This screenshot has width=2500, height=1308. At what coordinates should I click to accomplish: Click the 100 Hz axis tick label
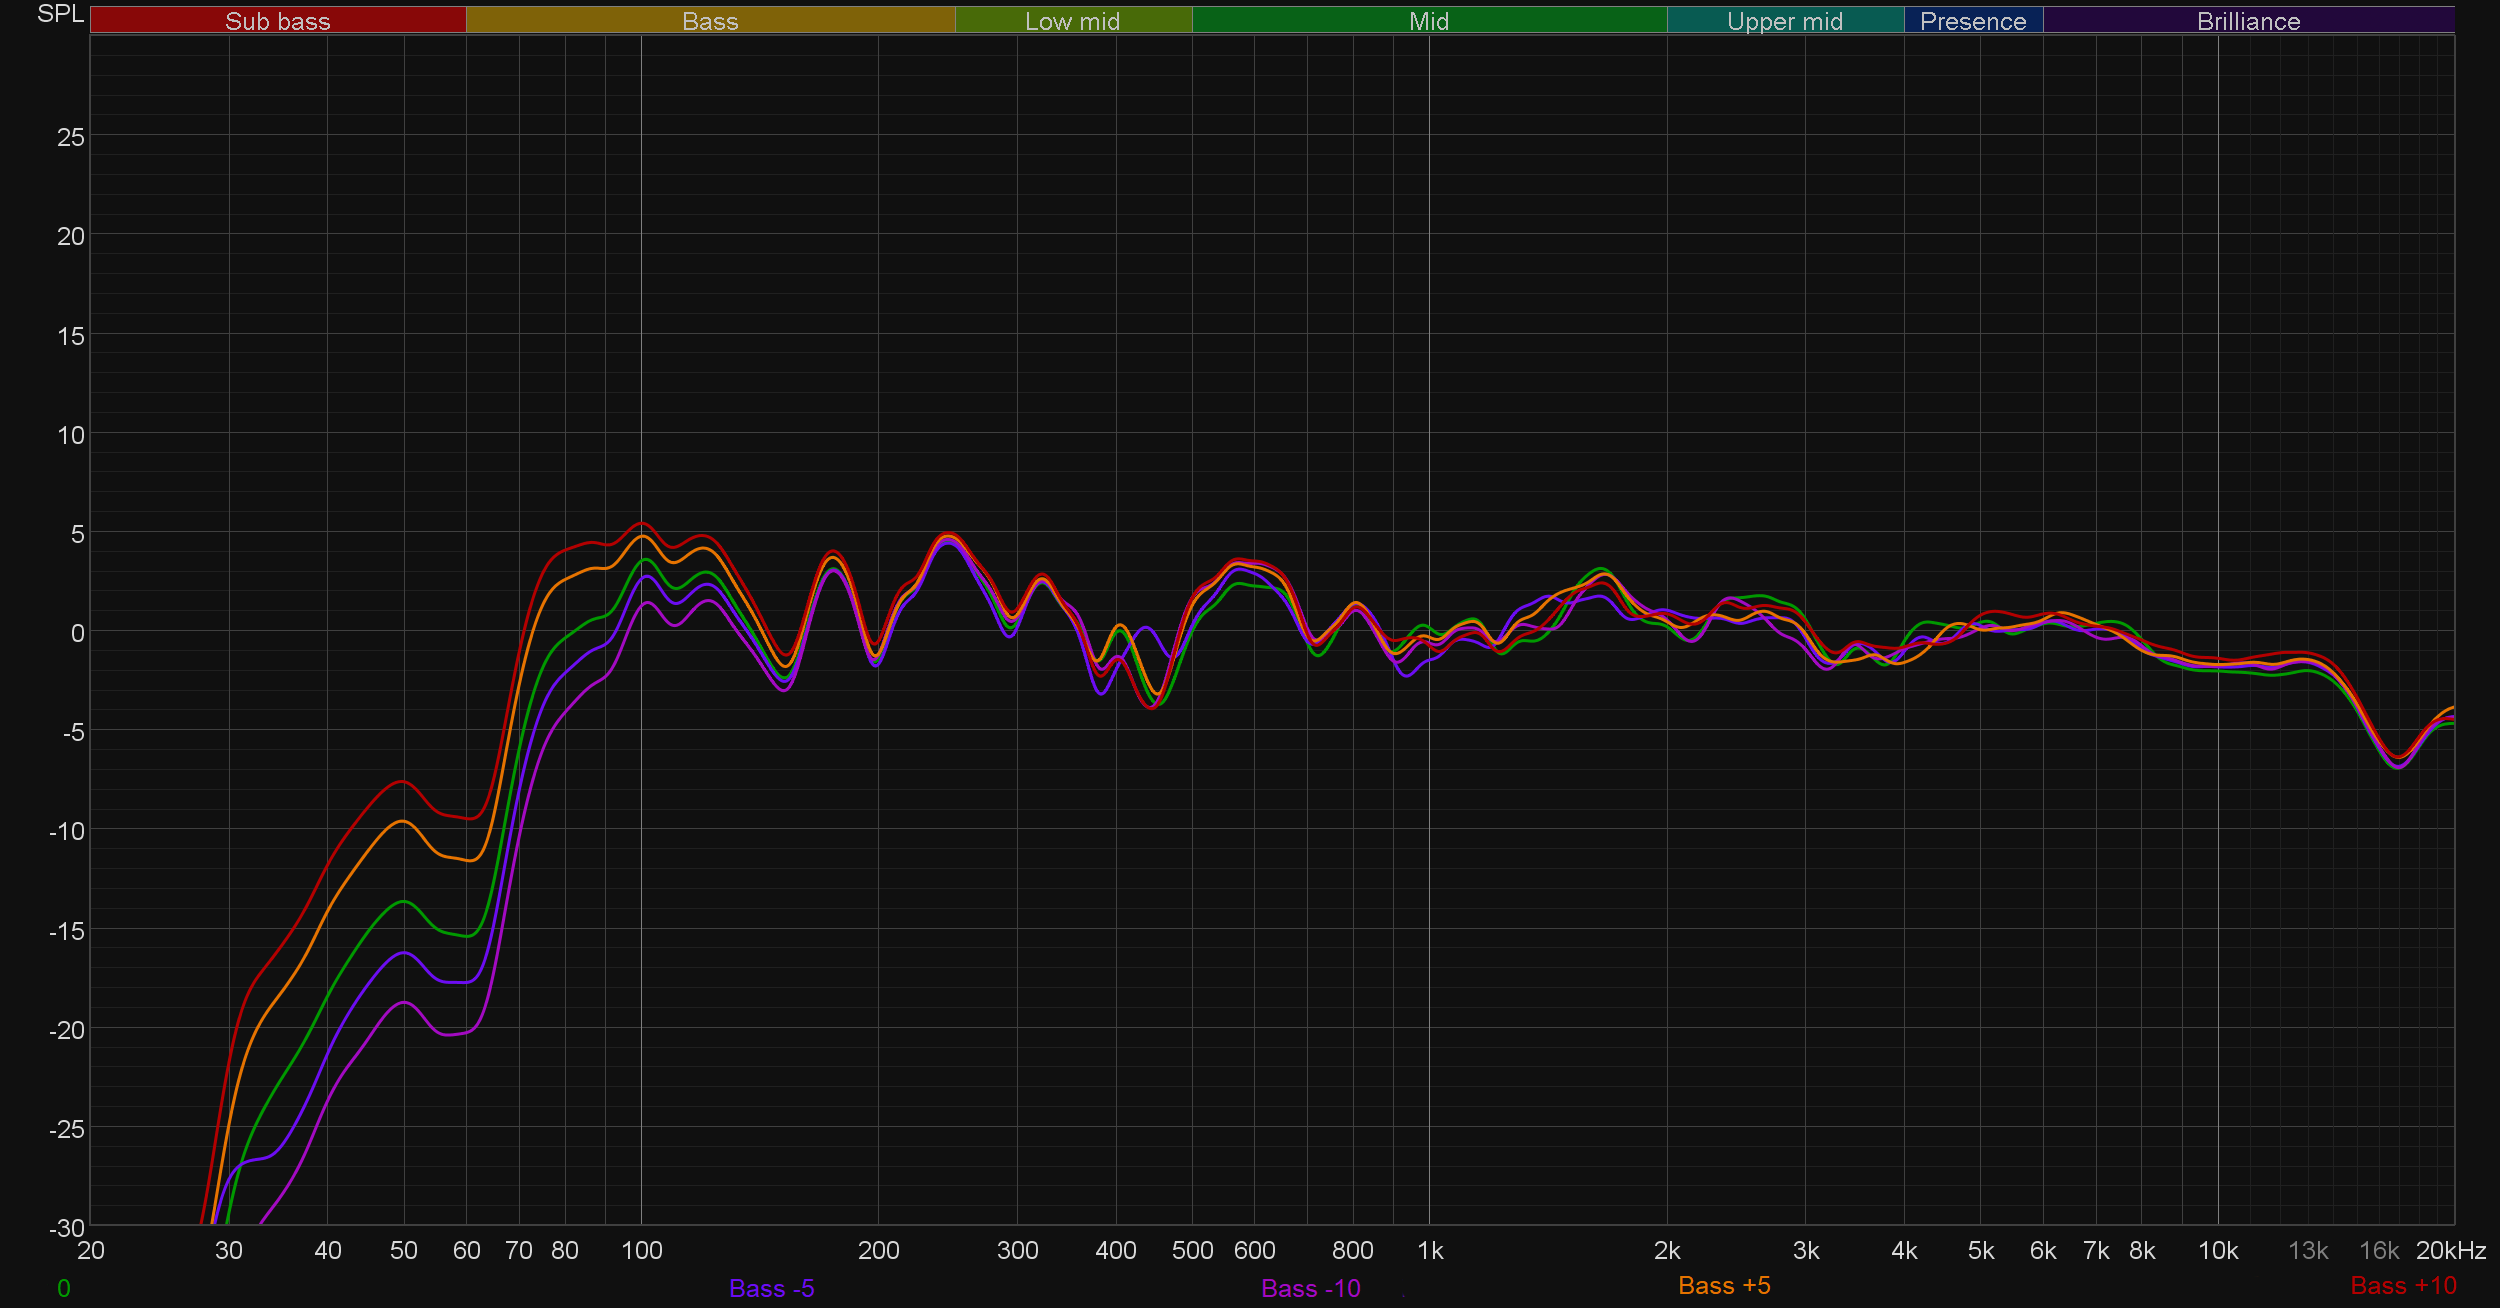coord(641,1250)
